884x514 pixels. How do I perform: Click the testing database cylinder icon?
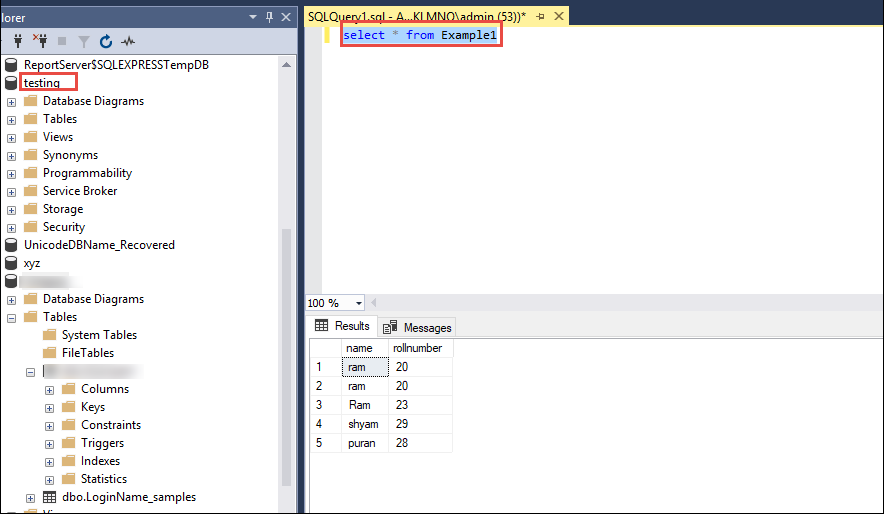(x=11, y=83)
